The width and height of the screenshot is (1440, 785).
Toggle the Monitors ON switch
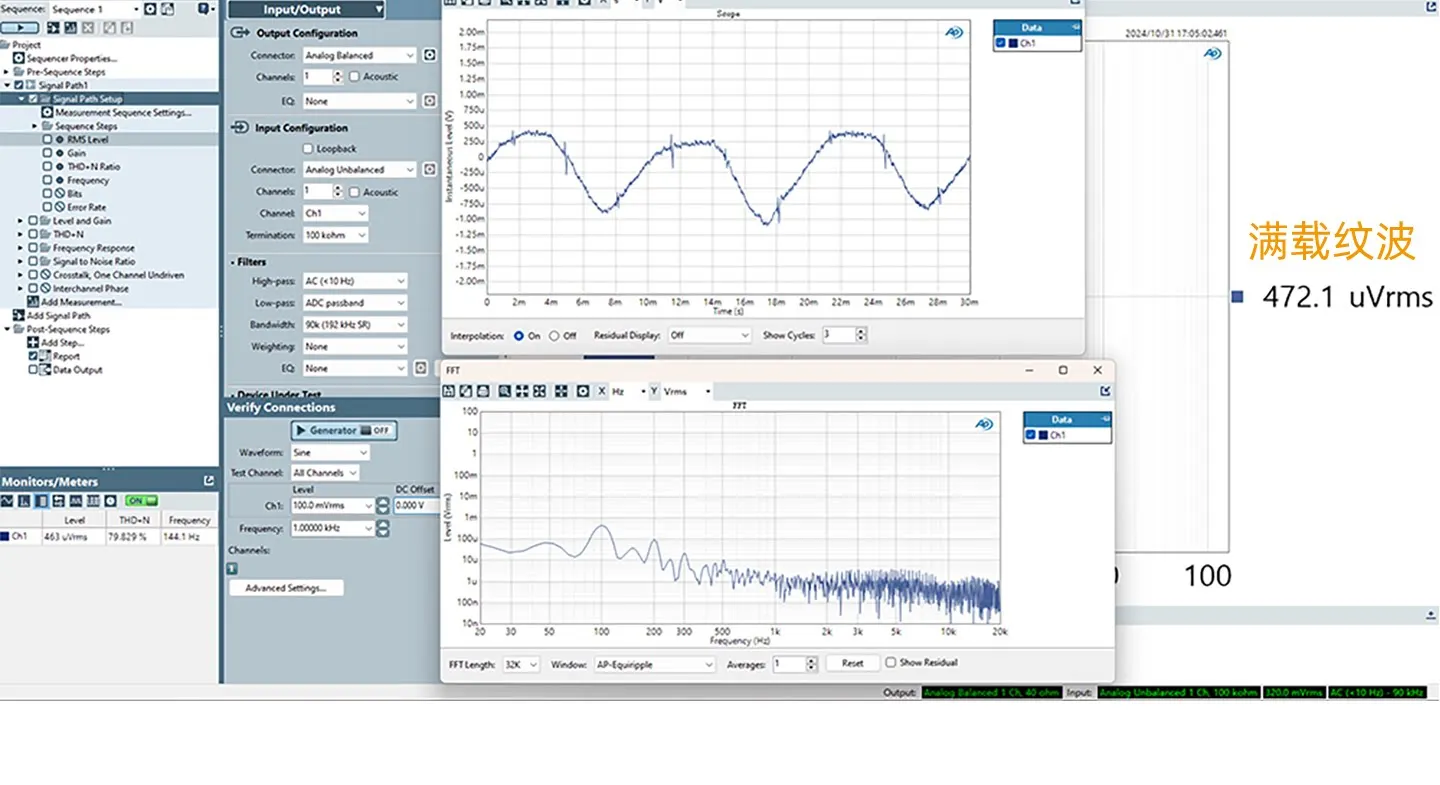tap(141, 500)
